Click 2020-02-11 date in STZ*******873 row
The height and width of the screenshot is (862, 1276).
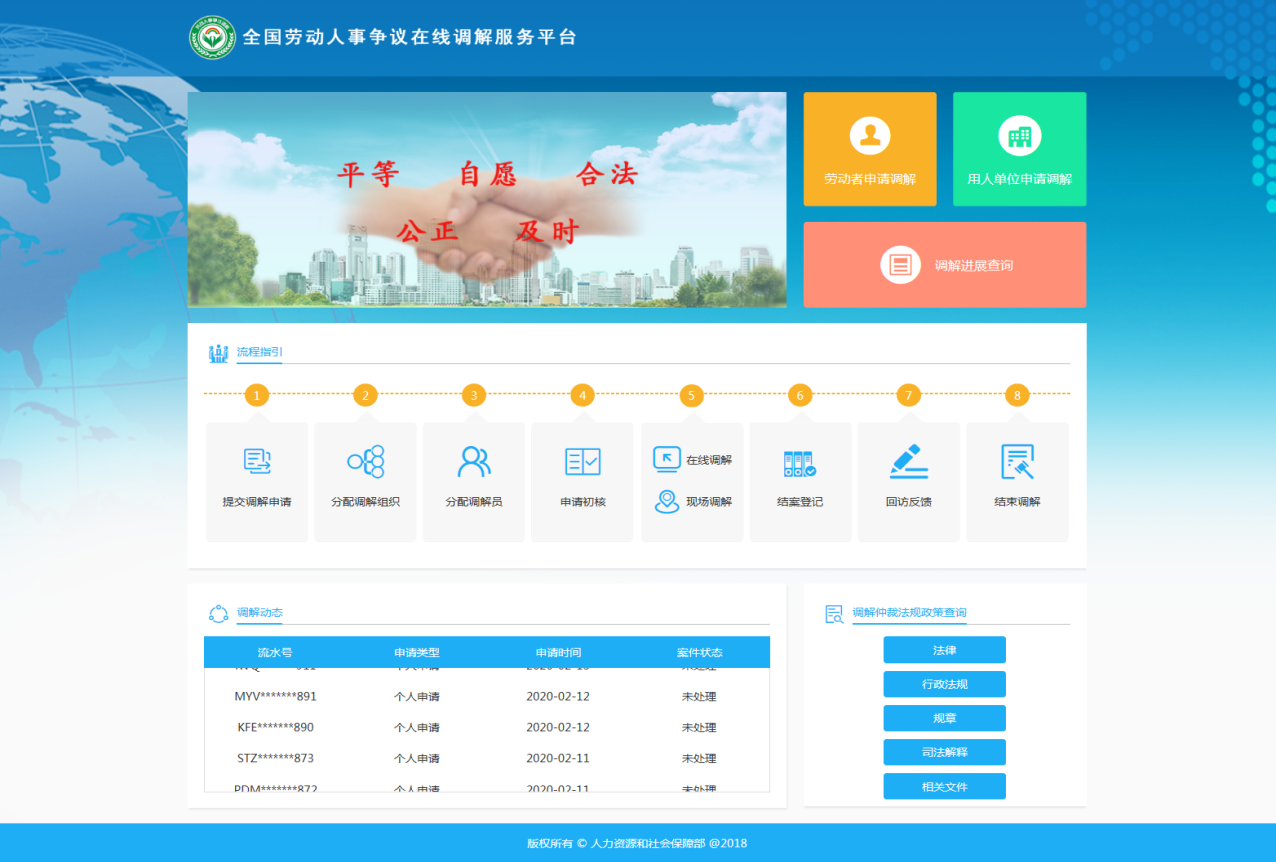[558, 758]
